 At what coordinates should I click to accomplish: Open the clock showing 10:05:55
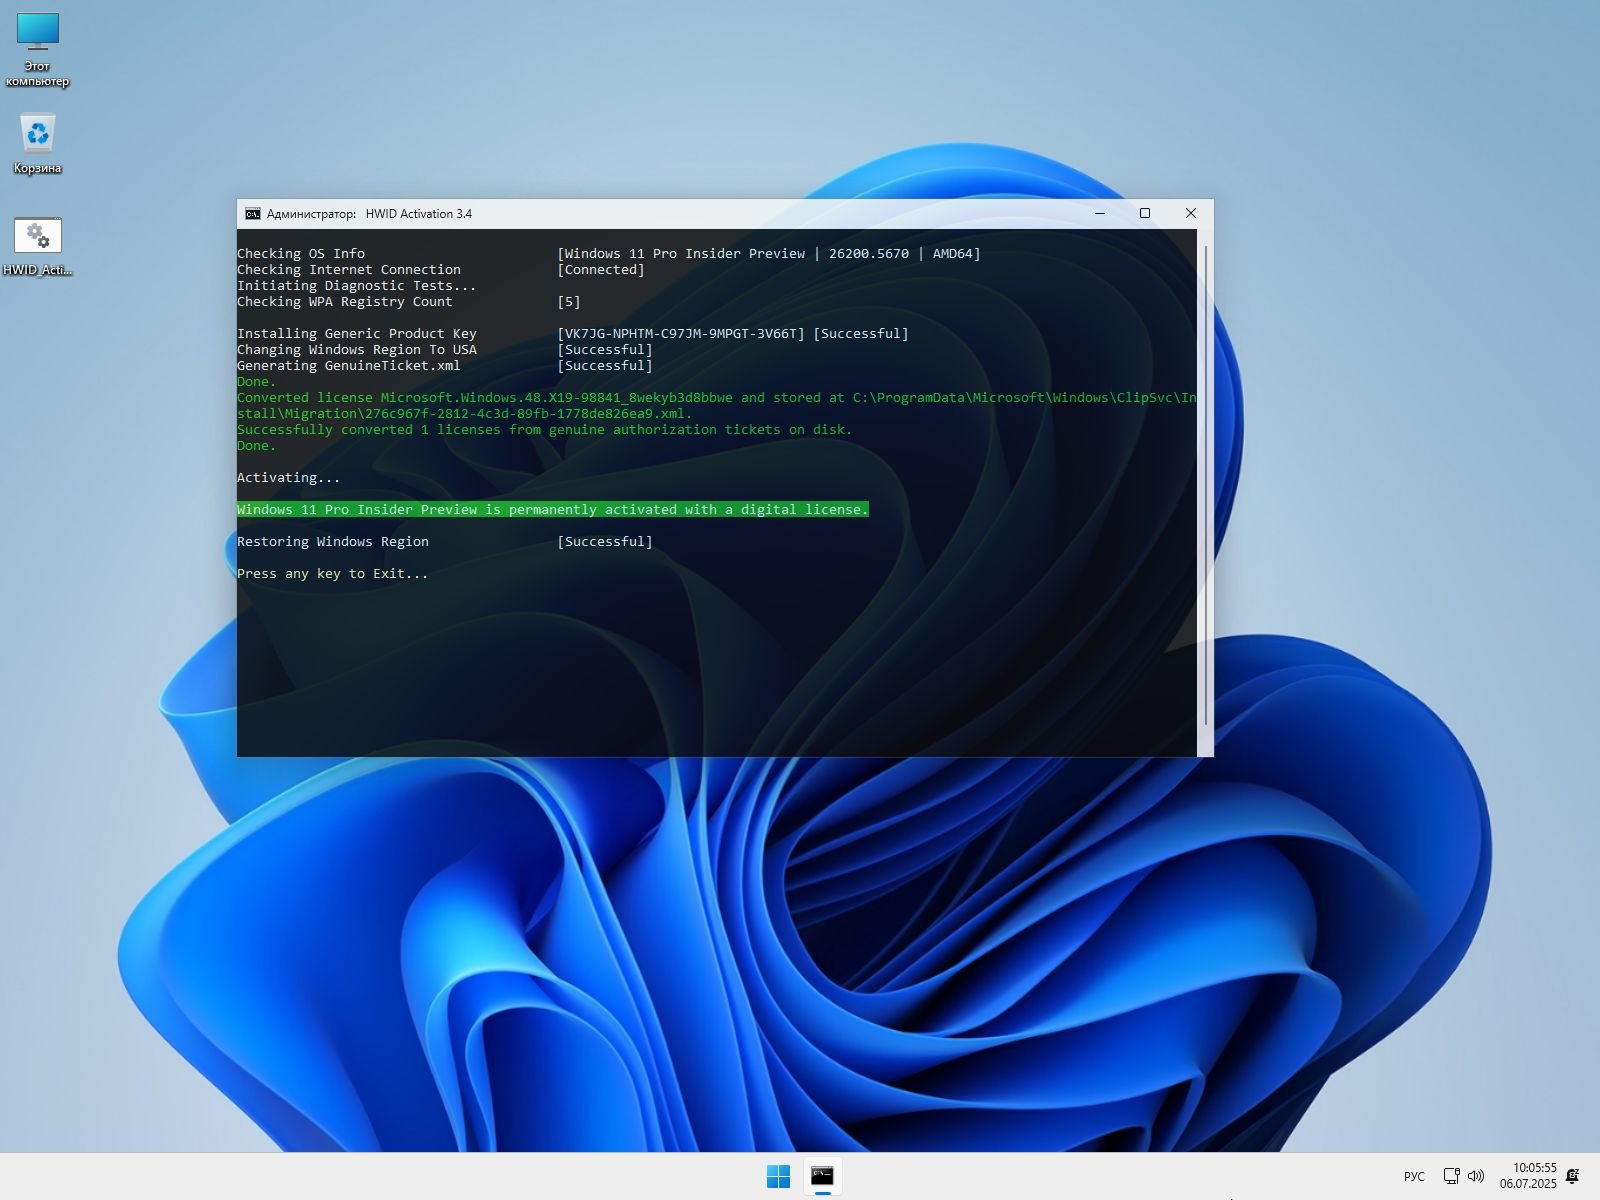1528,1176
